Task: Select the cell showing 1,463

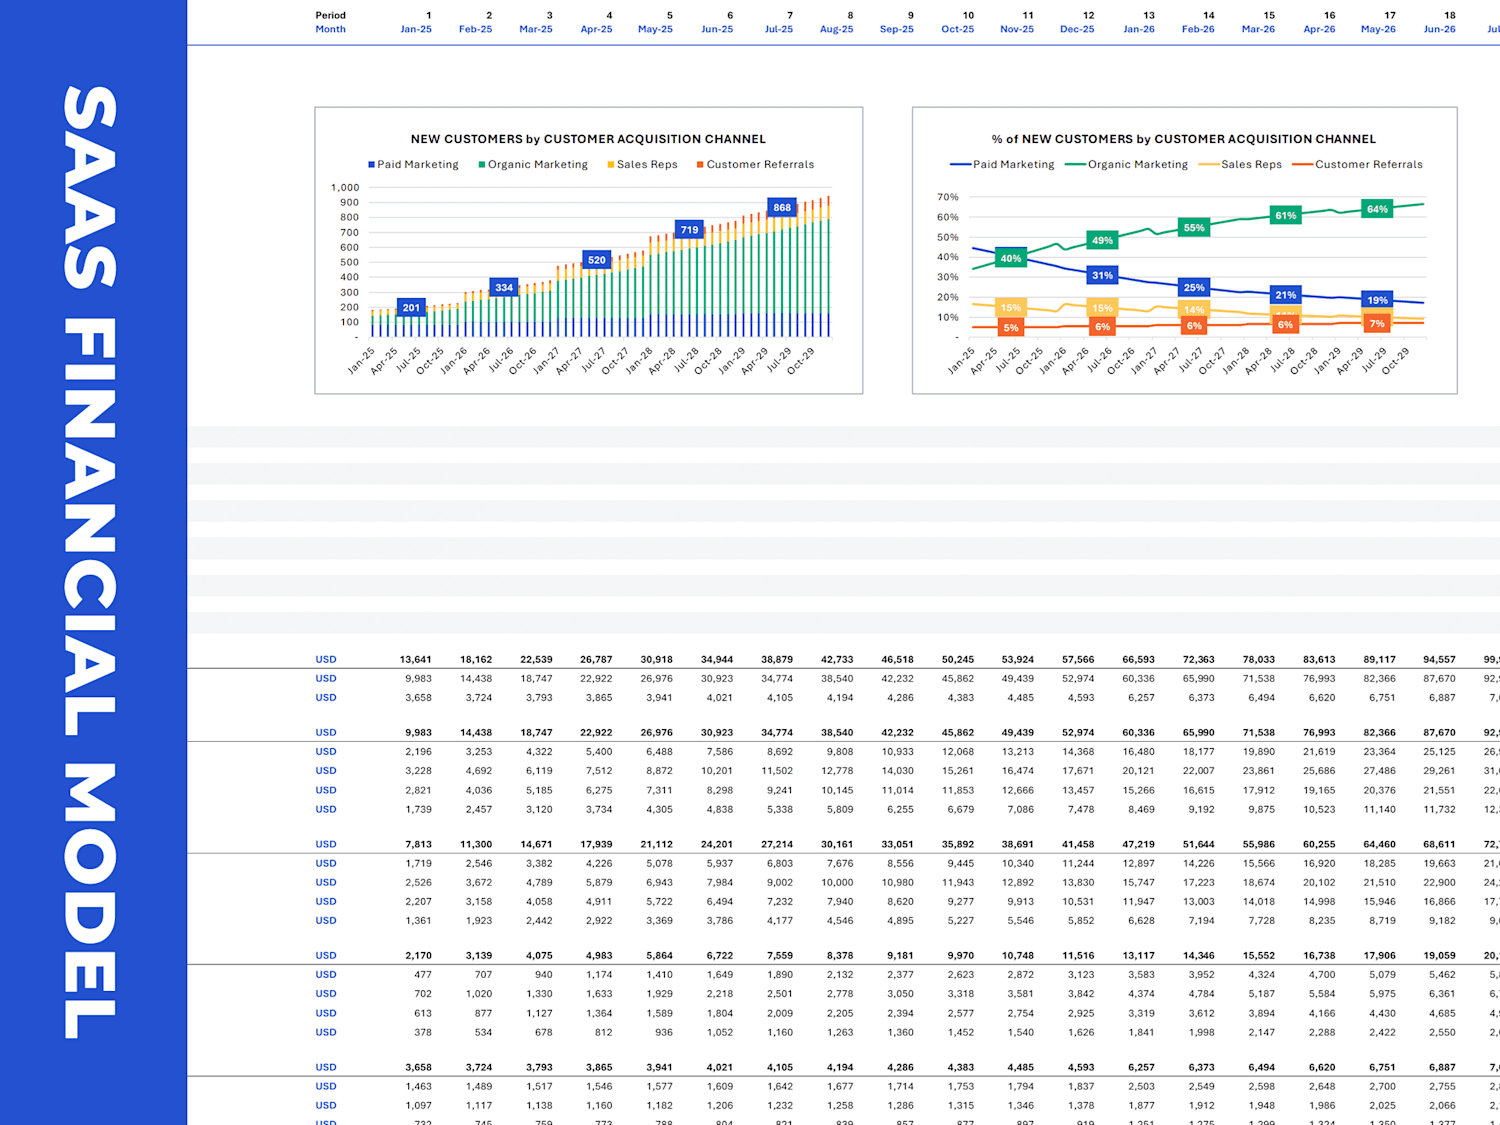Action: [418, 1087]
